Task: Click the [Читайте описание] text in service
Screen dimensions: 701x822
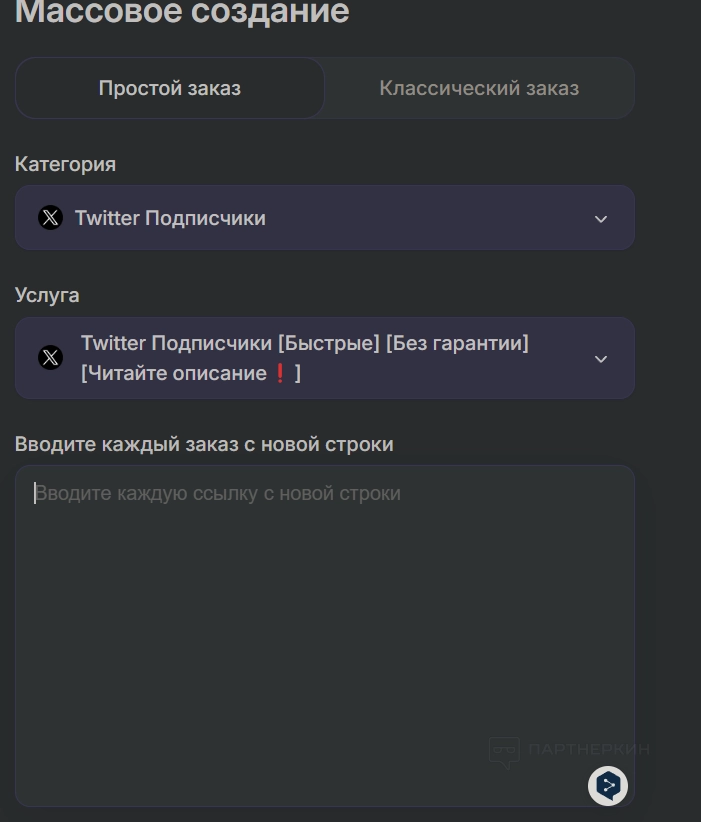Action: pyautogui.click(x=177, y=373)
